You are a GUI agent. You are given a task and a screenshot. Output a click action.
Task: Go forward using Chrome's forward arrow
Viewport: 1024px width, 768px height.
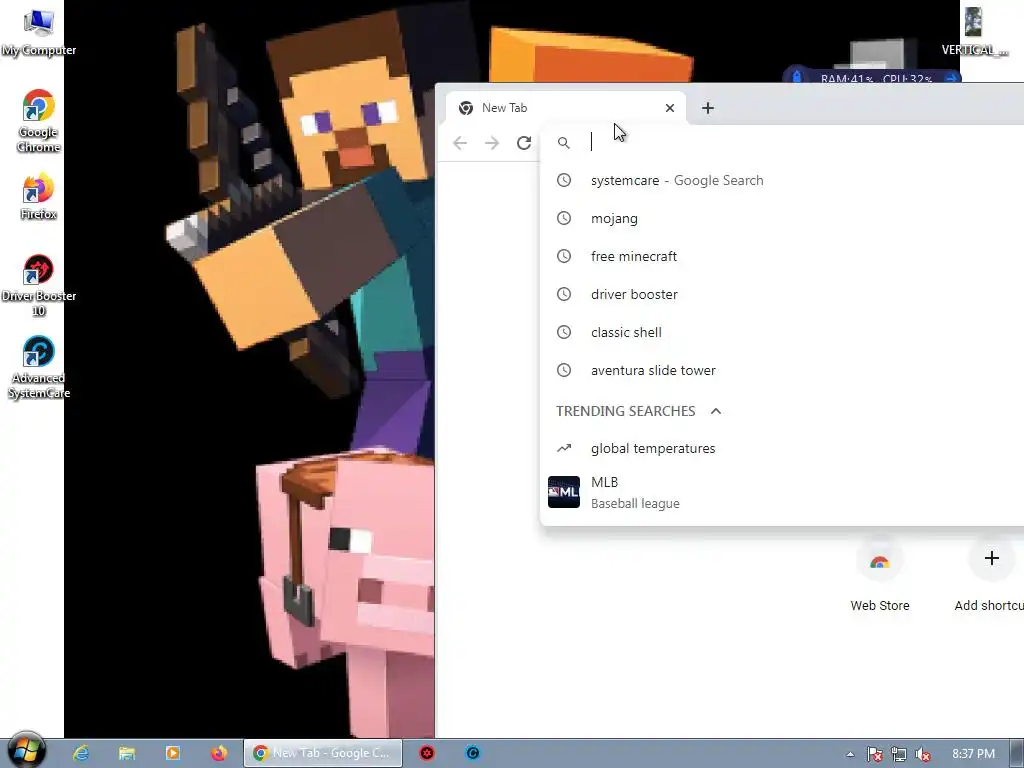(x=492, y=142)
